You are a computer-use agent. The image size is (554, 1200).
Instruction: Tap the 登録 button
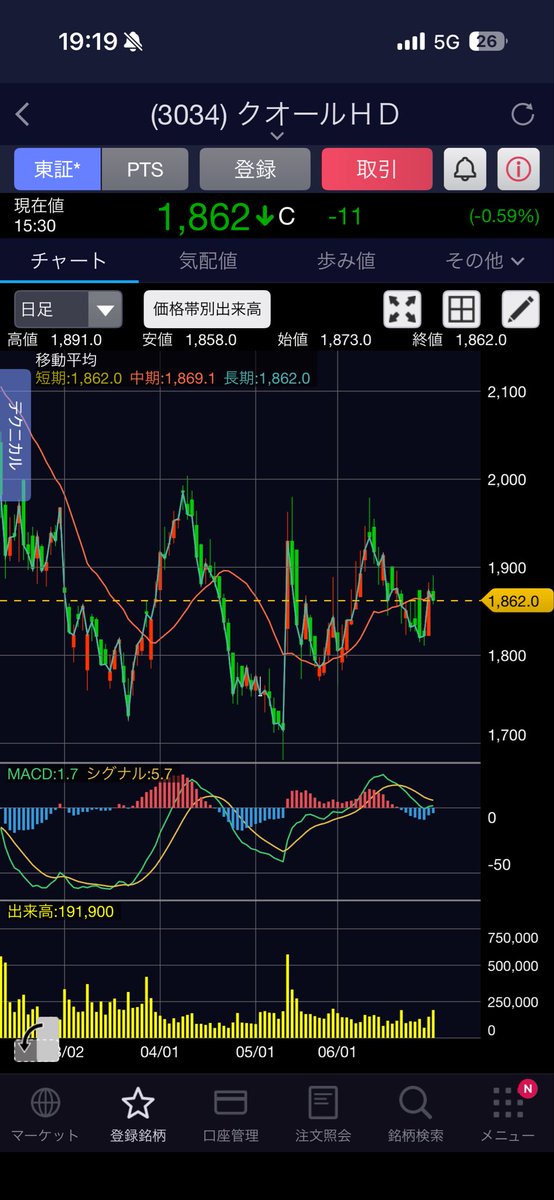click(x=255, y=169)
